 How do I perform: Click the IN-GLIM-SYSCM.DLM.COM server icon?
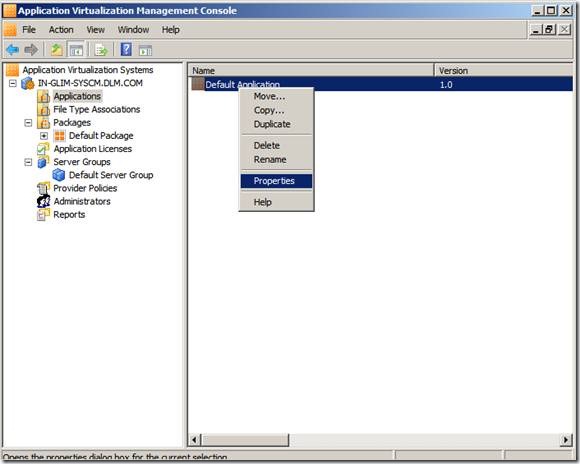[28, 83]
